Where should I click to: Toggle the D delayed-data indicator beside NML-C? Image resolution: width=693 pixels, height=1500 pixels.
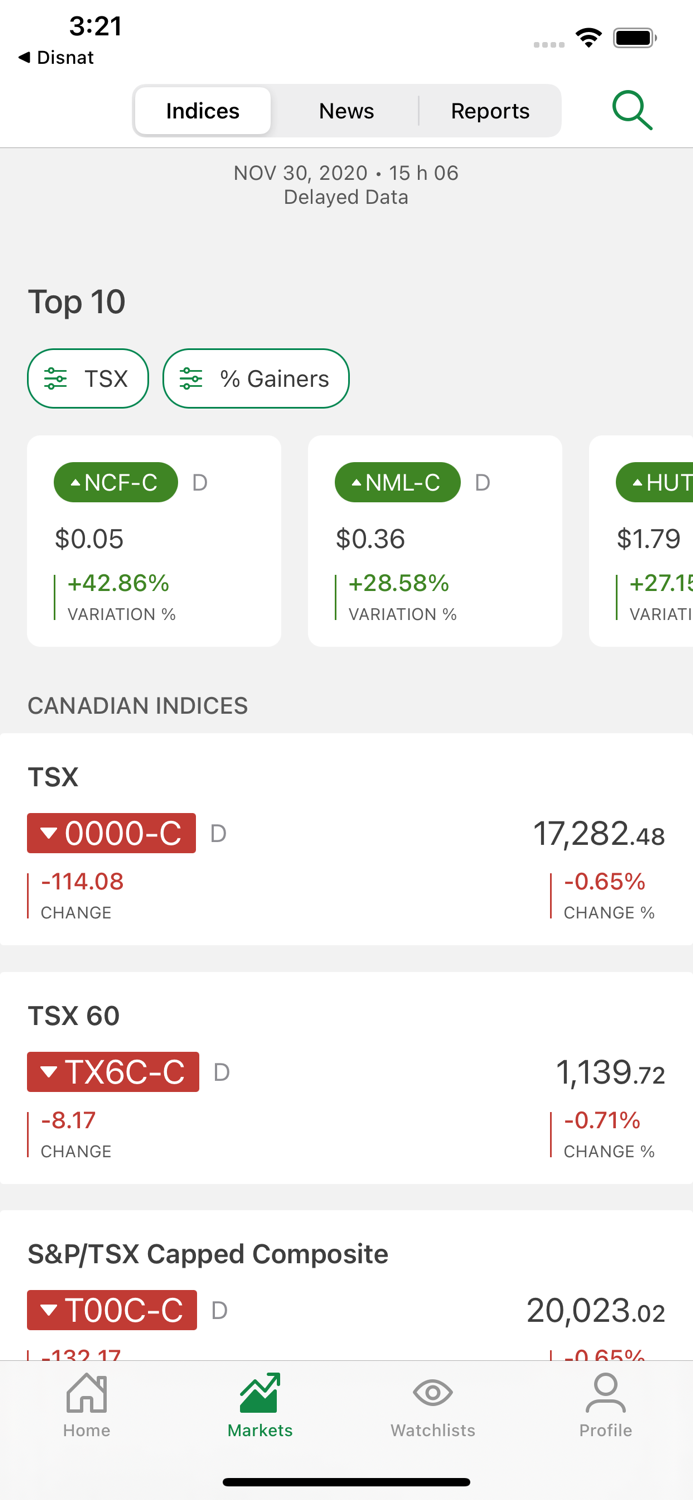[482, 482]
